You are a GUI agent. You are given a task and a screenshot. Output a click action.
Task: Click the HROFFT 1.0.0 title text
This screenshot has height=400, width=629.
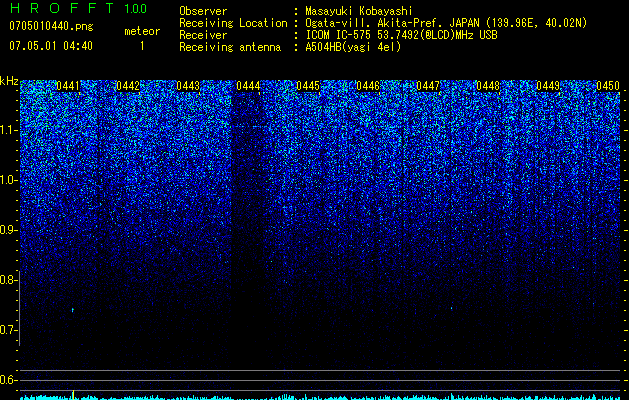point(78,8)
